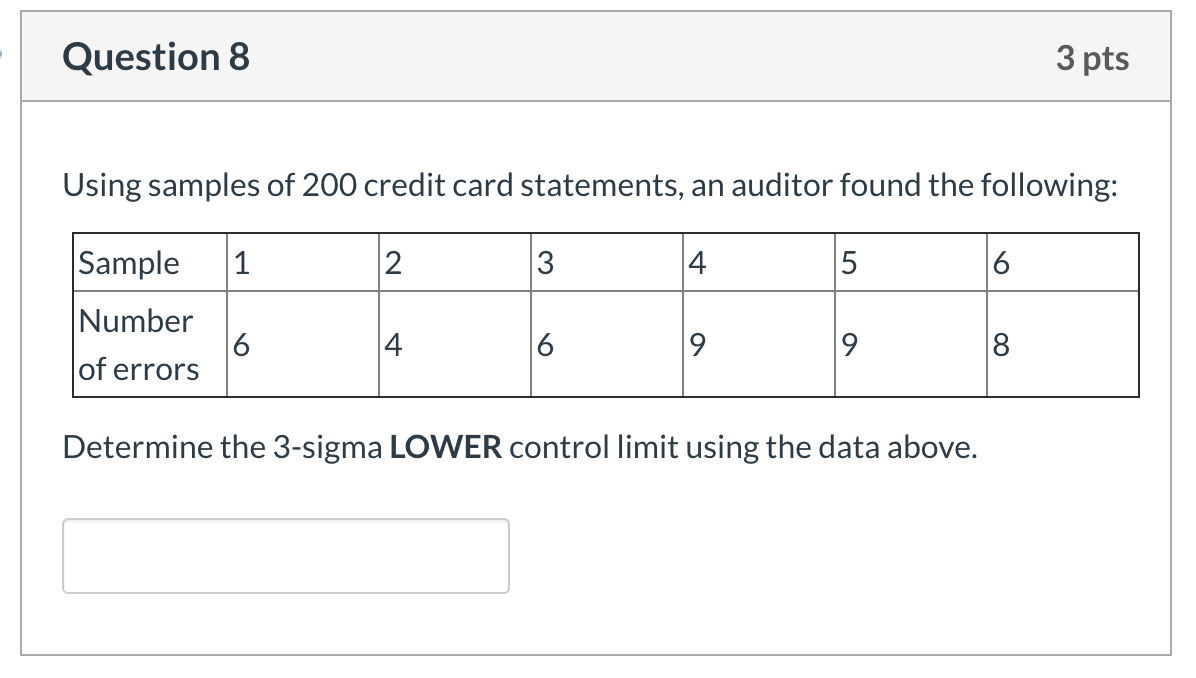This screenshot has height=678, width=1196.
Task: Click the error value 4 under sample 2
Action: (395, 343)
